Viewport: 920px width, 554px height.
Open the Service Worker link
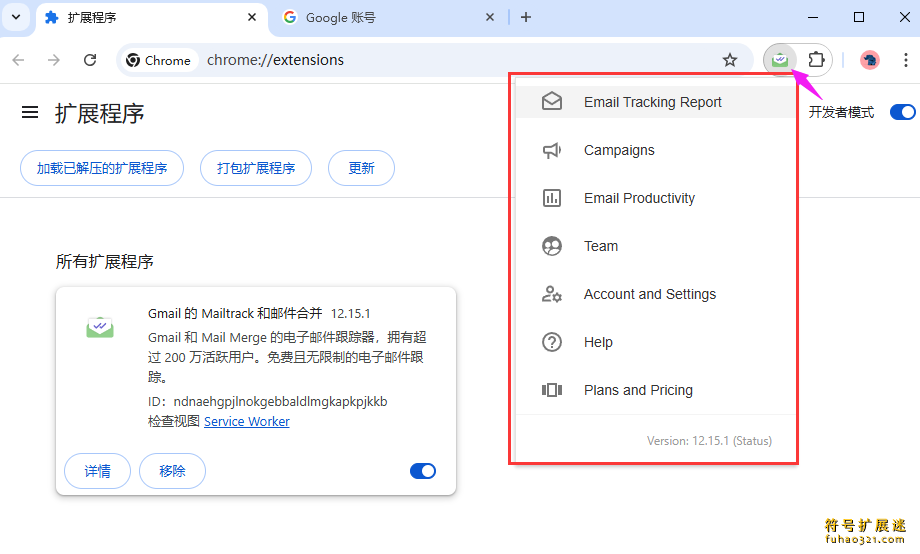246,421
